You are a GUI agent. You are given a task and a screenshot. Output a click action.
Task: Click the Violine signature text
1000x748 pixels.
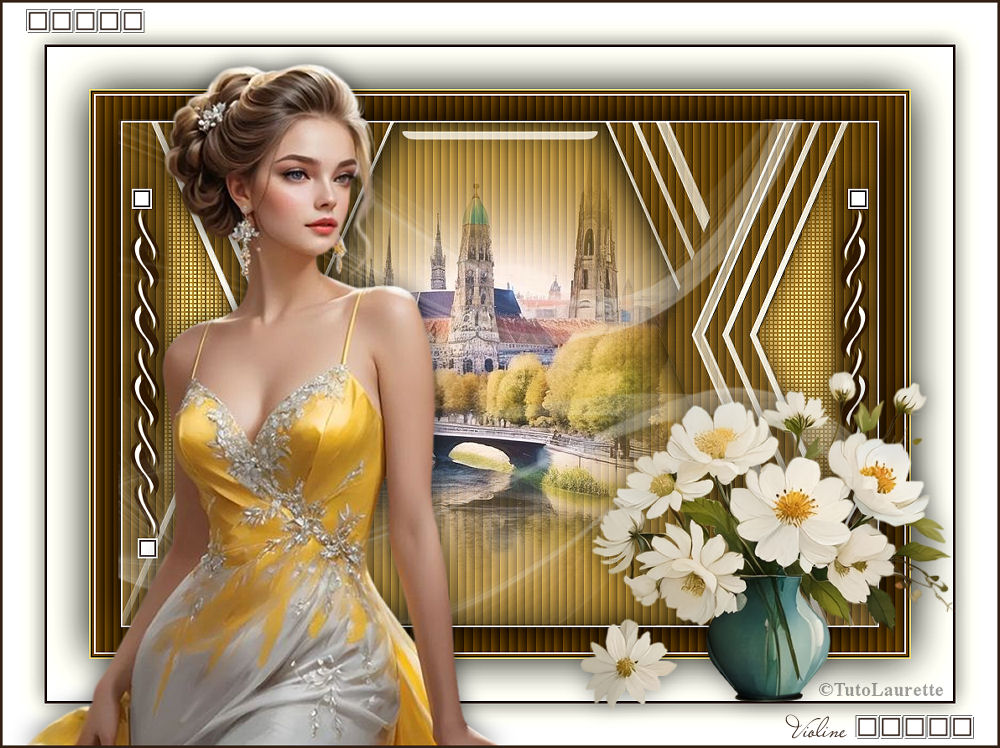click(816, 728)
